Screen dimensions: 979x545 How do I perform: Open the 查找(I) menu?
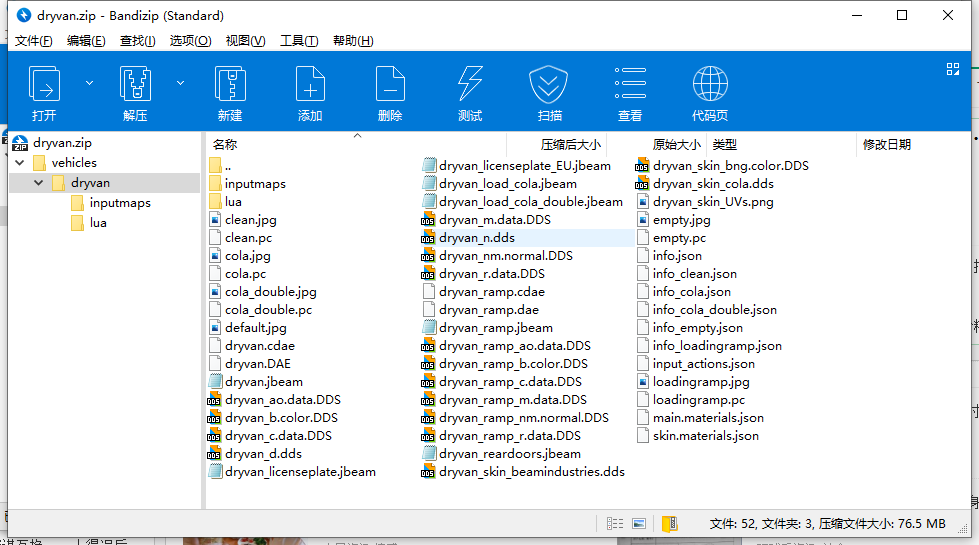[x=137, y=41]
